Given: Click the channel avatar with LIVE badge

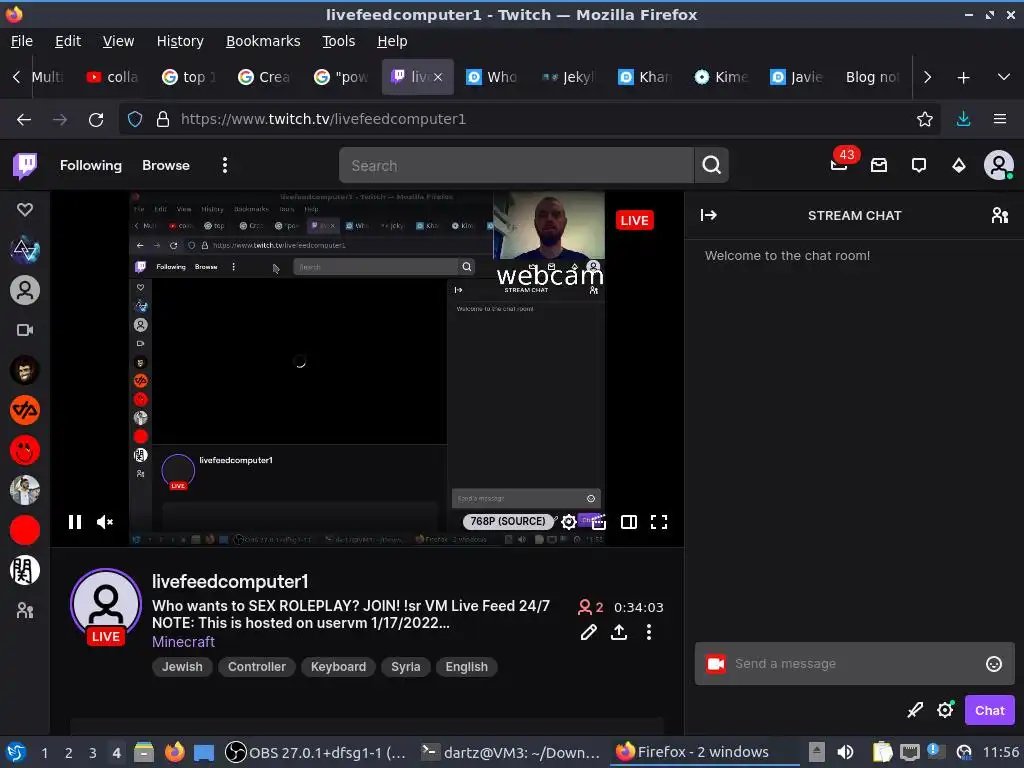Looking at the screenshot, I should coord(106,606).
